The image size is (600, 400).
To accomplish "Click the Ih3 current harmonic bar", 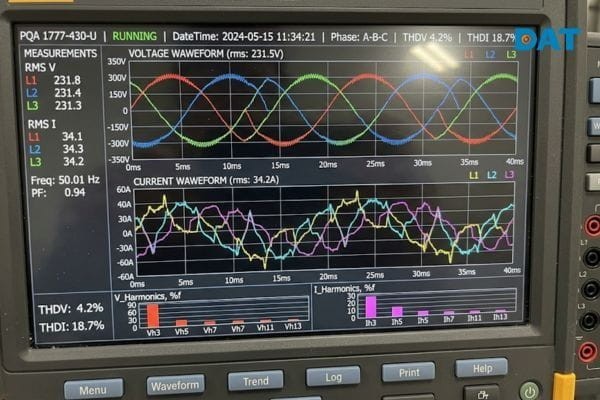I will pyautogui.click(x=370, y=307).
